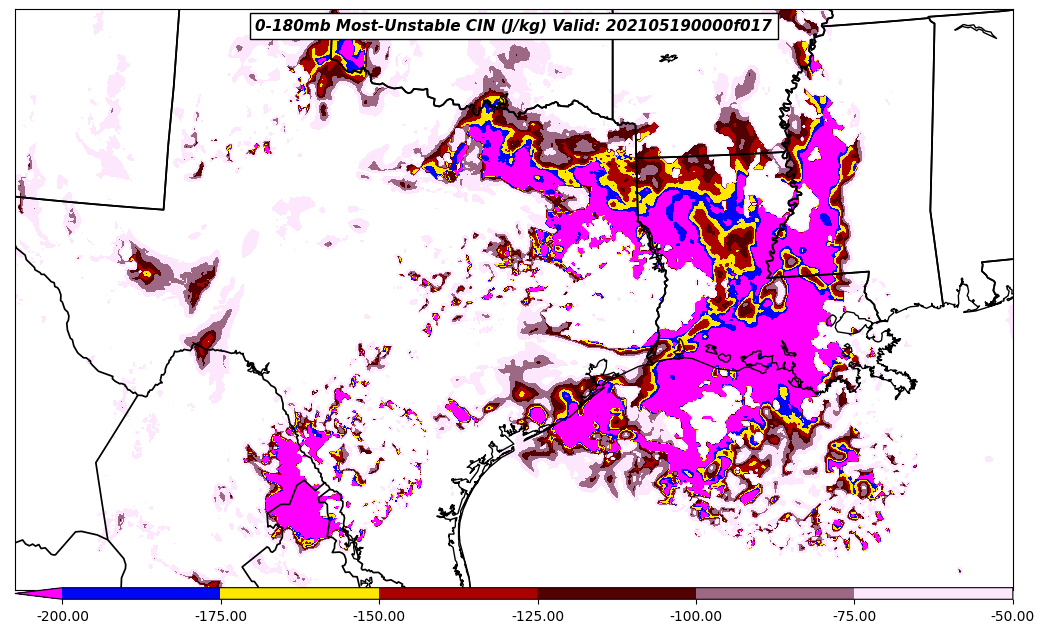Select the -100.00 tick label
Image resolution: width=1044 pixels, height=633 pixels.
696,616
